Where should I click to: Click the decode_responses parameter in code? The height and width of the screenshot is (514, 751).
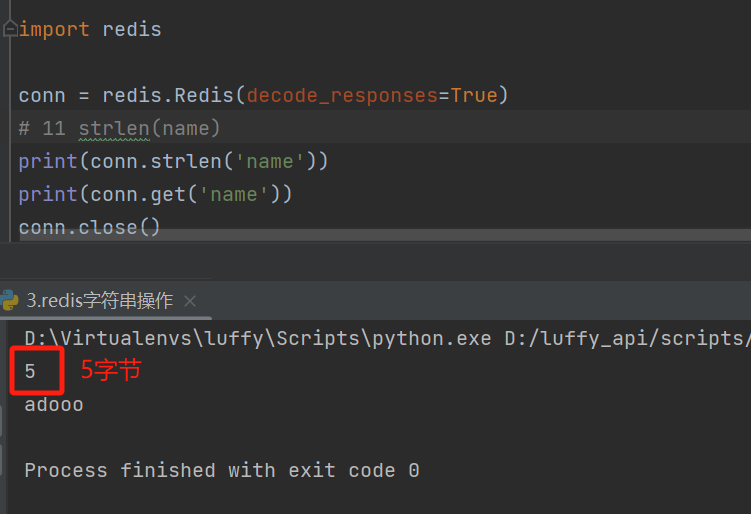pyautogui.click(x=341, y=96)
